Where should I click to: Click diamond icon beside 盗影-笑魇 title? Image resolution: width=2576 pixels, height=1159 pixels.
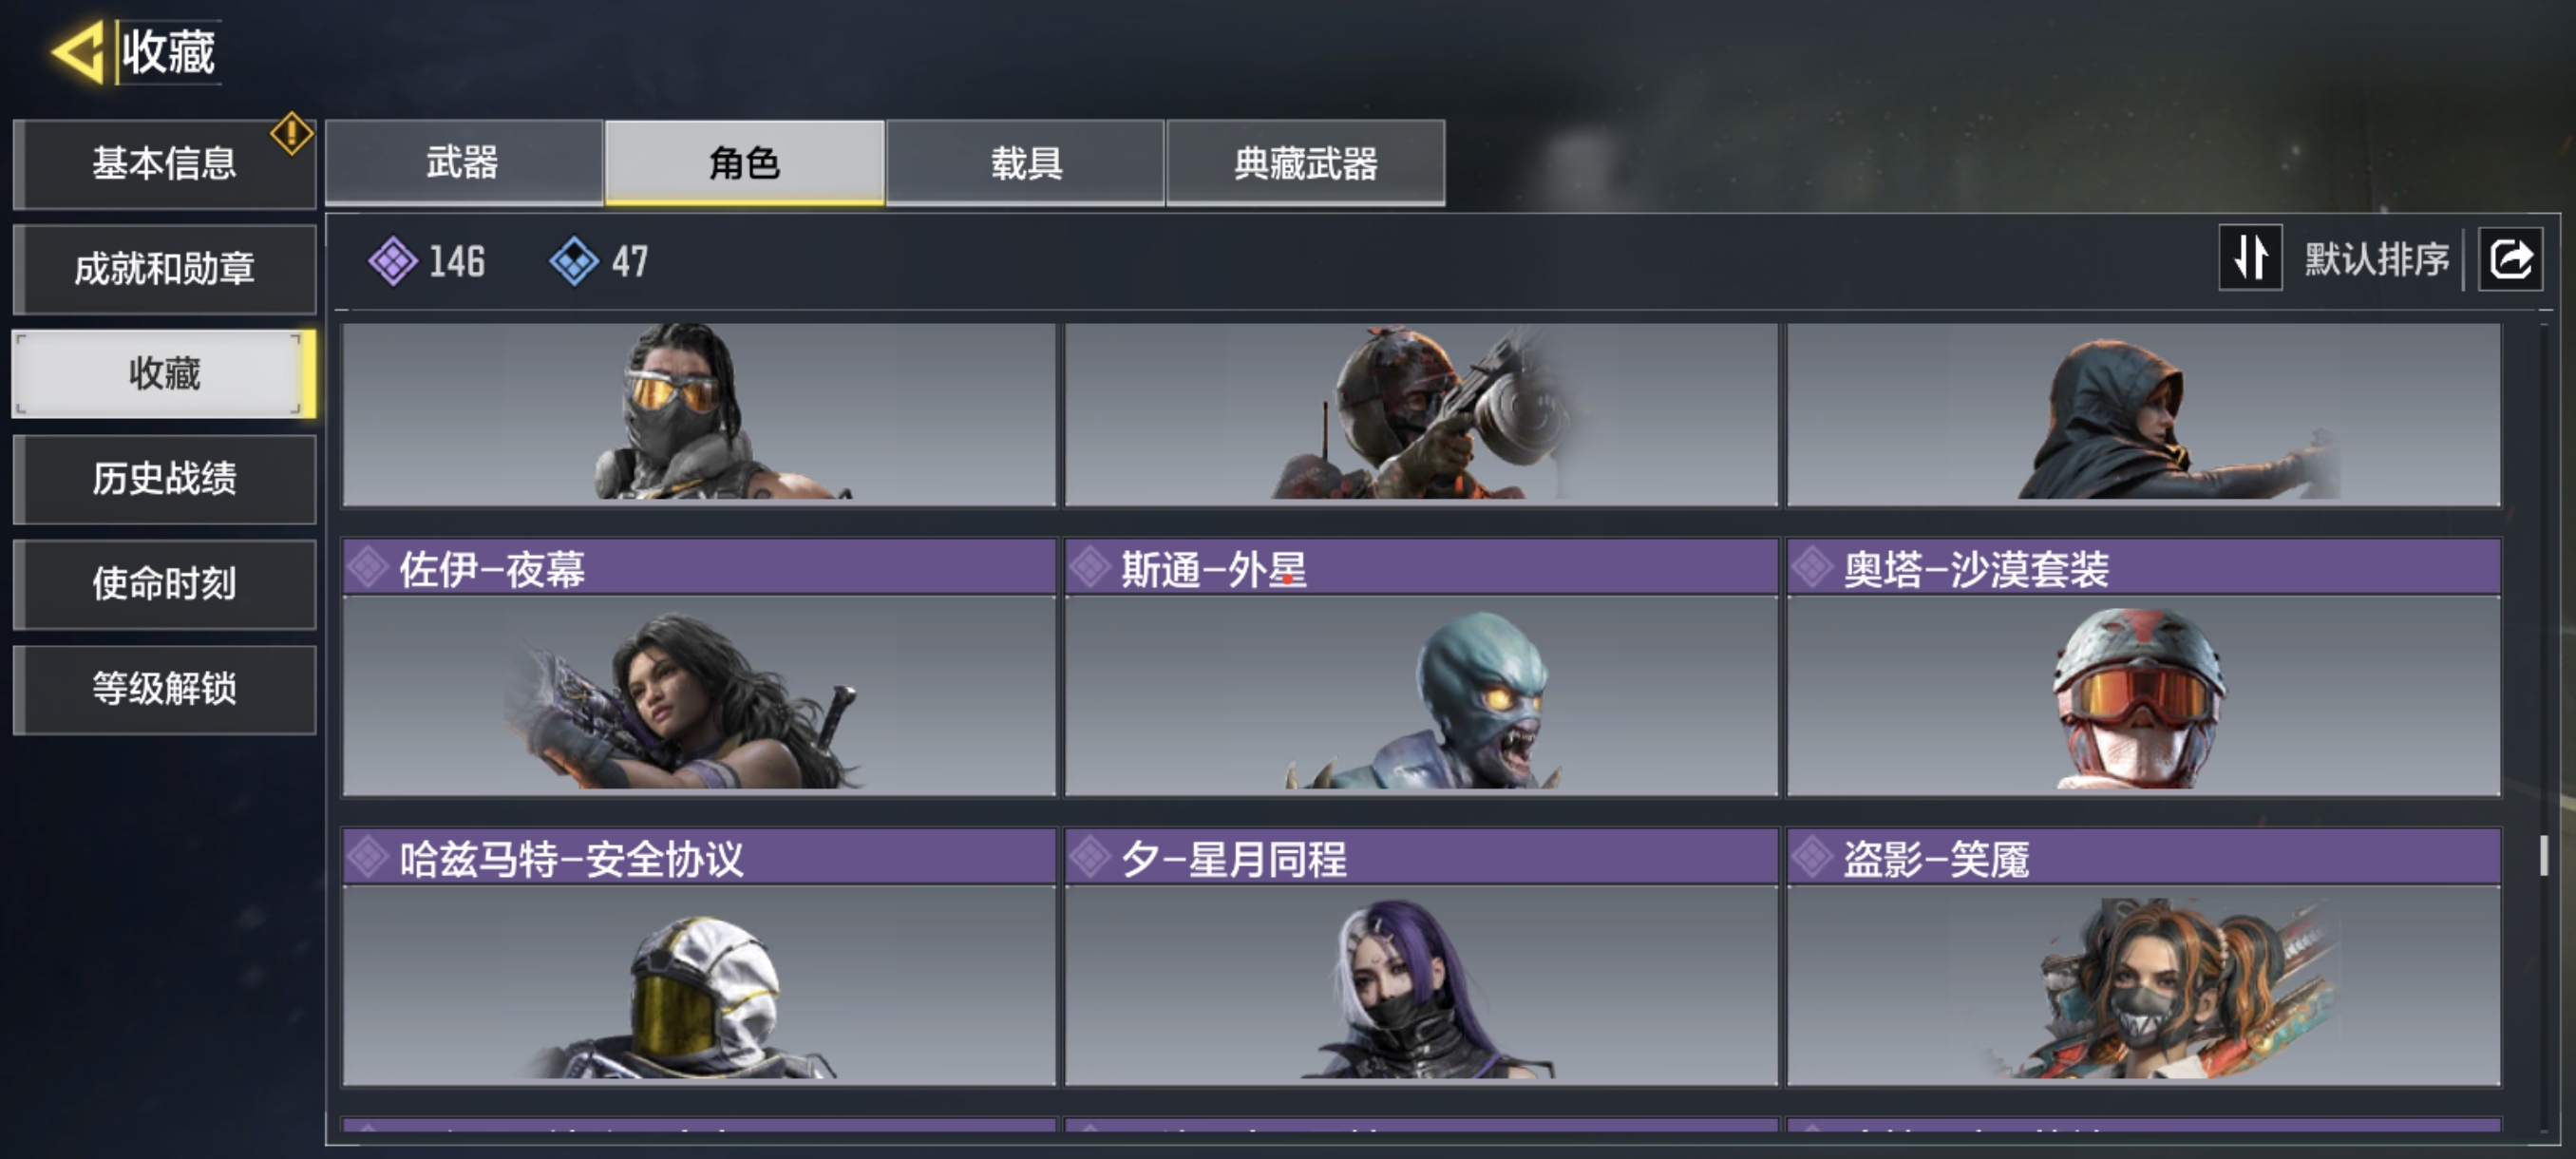pos(1811,858)
